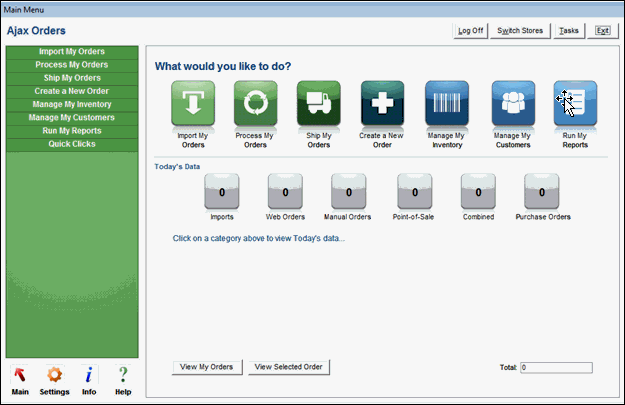The image size is (625, 405).
Task: Select Import My Orders in sidebar
Action: click(72, 52)
